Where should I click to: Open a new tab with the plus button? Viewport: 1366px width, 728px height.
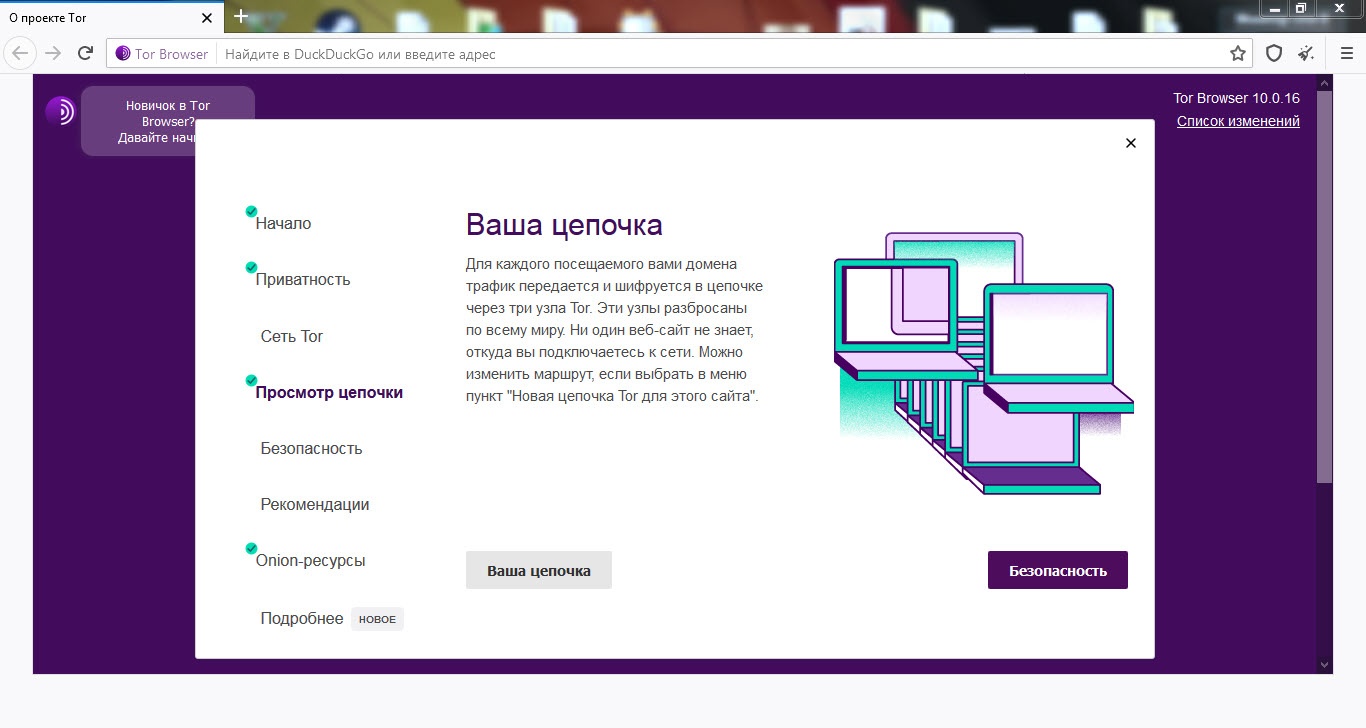239,16
